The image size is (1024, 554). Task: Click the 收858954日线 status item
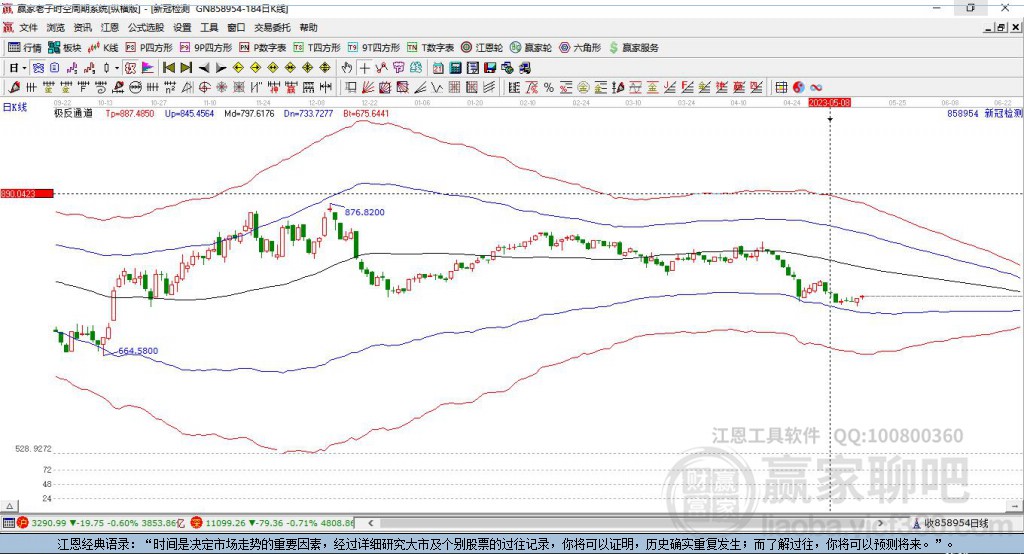952,523
